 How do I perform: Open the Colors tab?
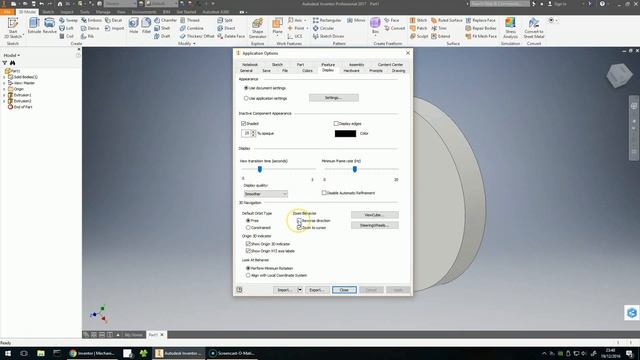coord(307,71)
